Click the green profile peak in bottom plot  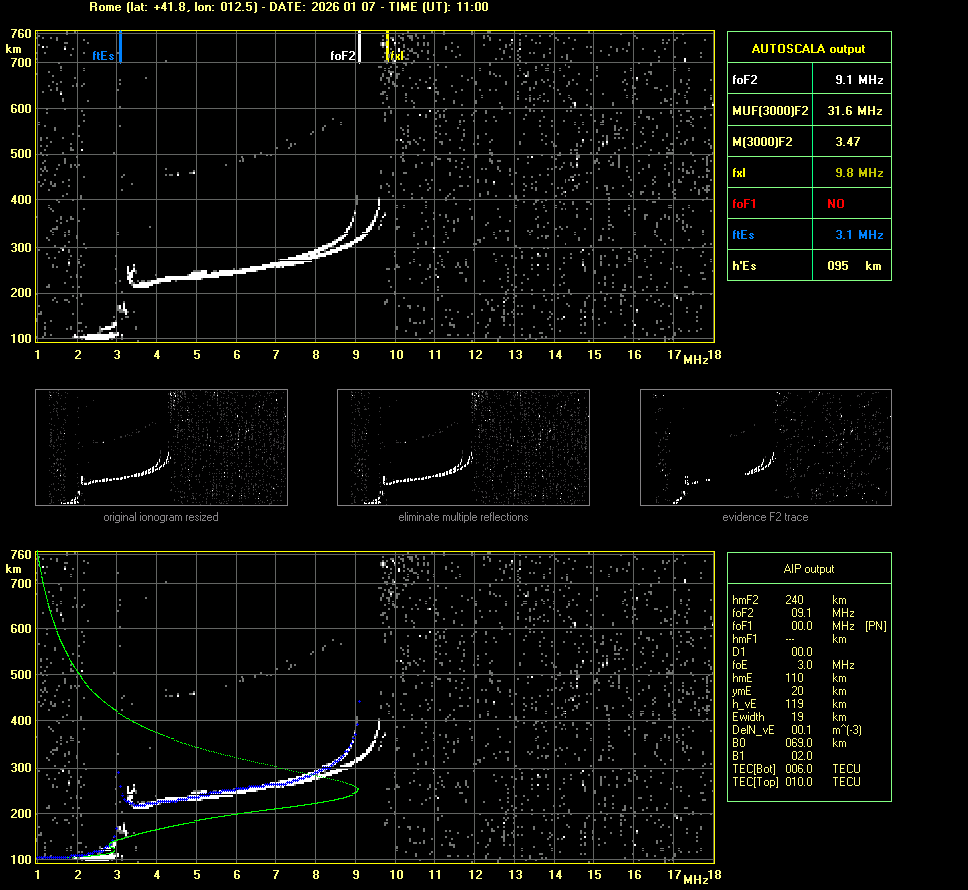357,790
